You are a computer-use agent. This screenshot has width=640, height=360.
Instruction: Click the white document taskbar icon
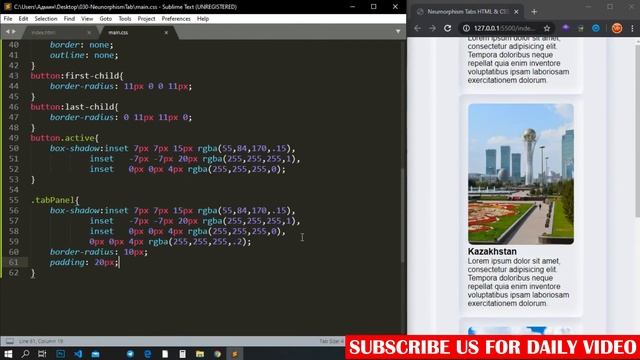coord(165,354)
